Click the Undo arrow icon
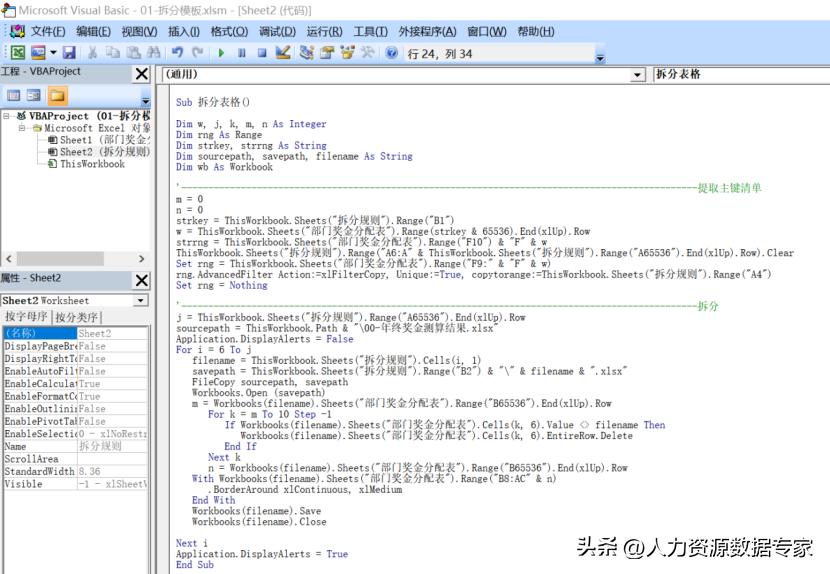Image resolution: width=830 pixels, height=574 pixels. [177, 52]
